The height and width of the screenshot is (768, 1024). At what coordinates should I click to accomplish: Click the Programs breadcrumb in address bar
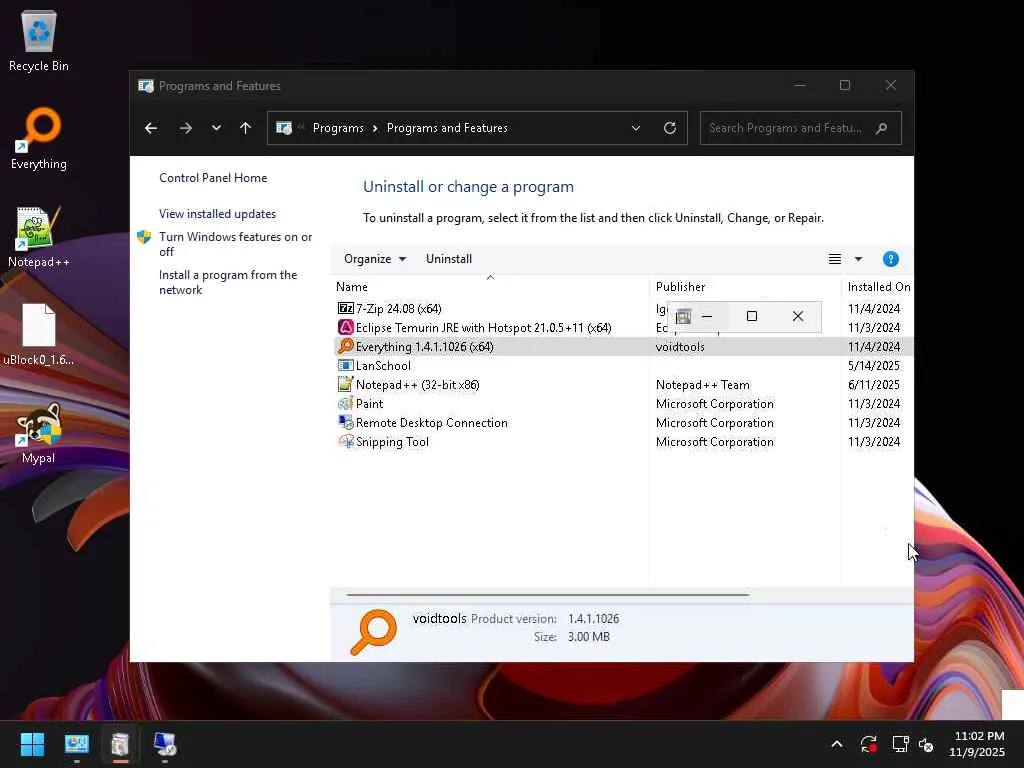(338, 128)
